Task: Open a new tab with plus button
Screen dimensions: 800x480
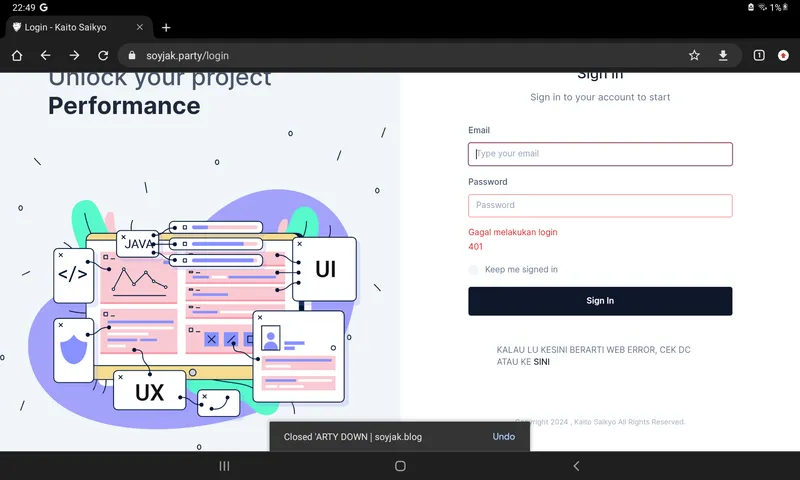Action: tap(166, 28)
